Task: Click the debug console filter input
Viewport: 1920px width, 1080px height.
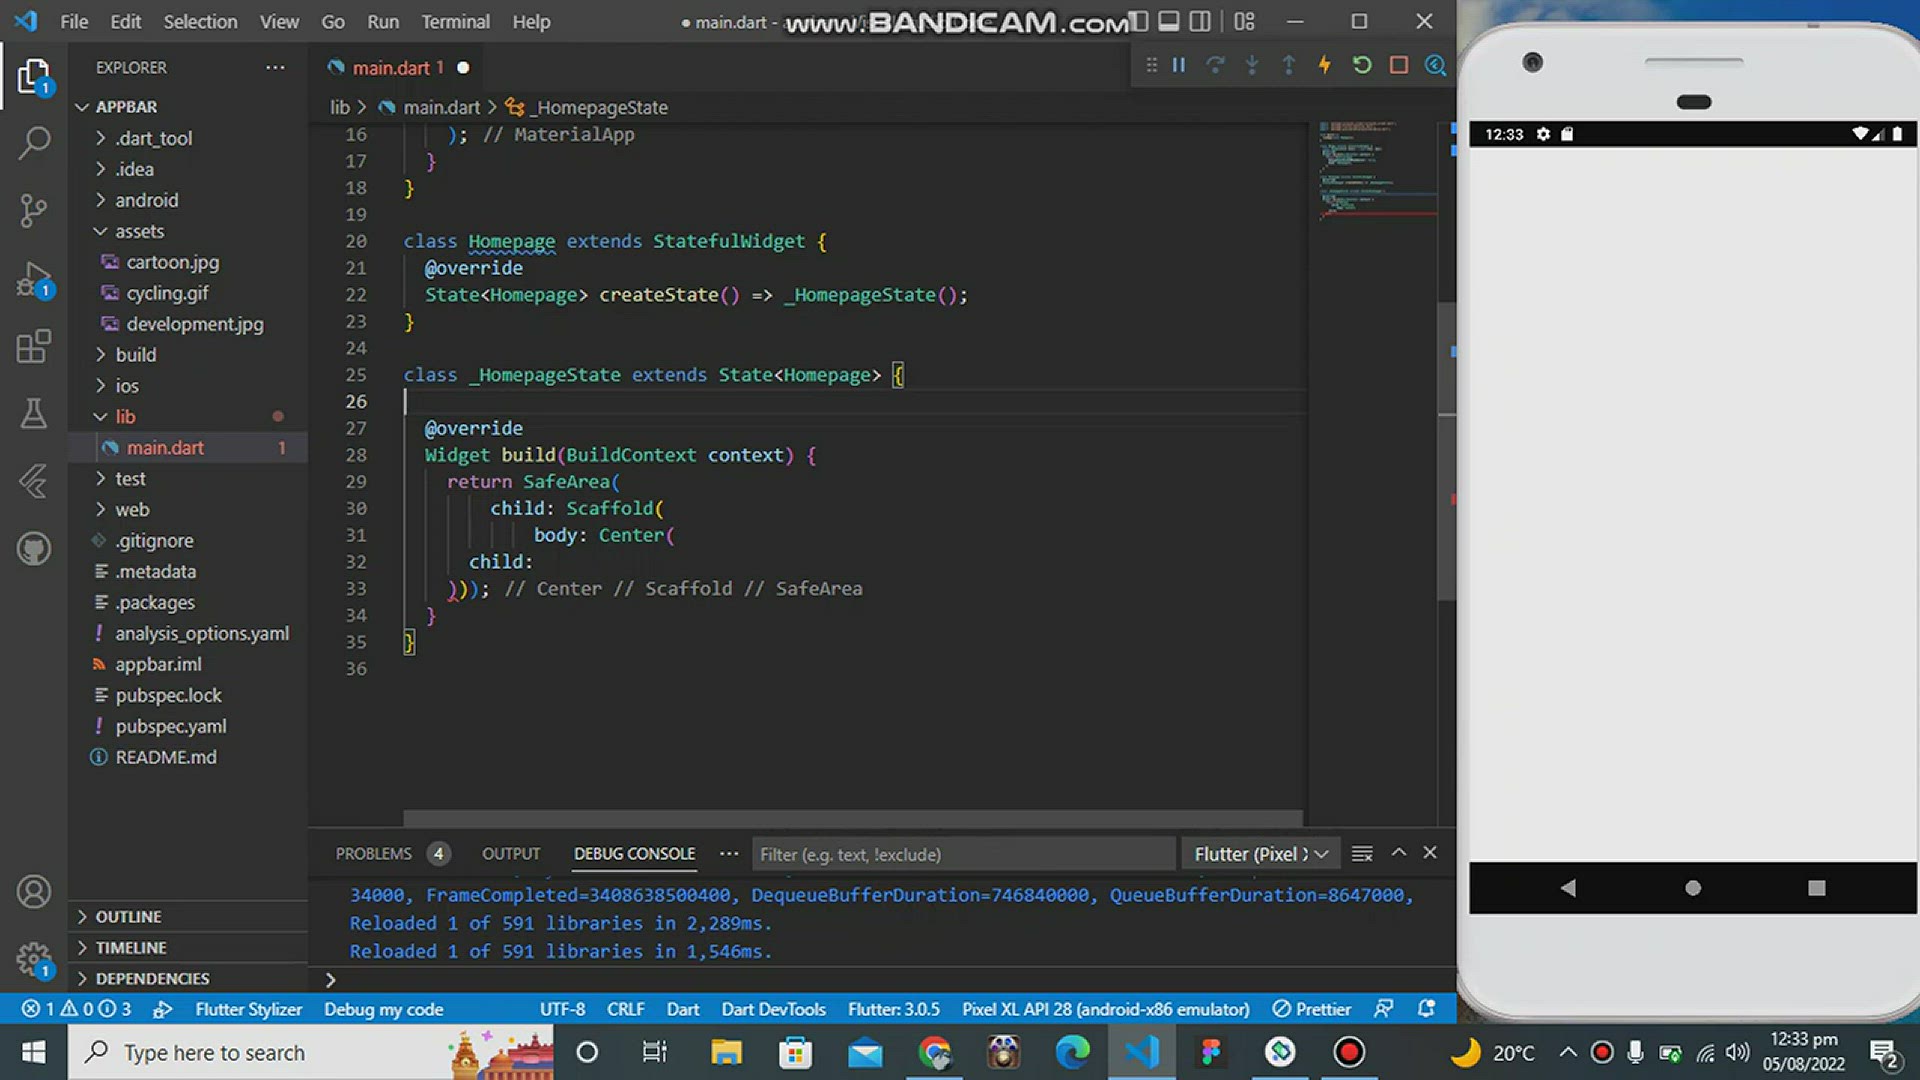Action: (x=963, y=854)
